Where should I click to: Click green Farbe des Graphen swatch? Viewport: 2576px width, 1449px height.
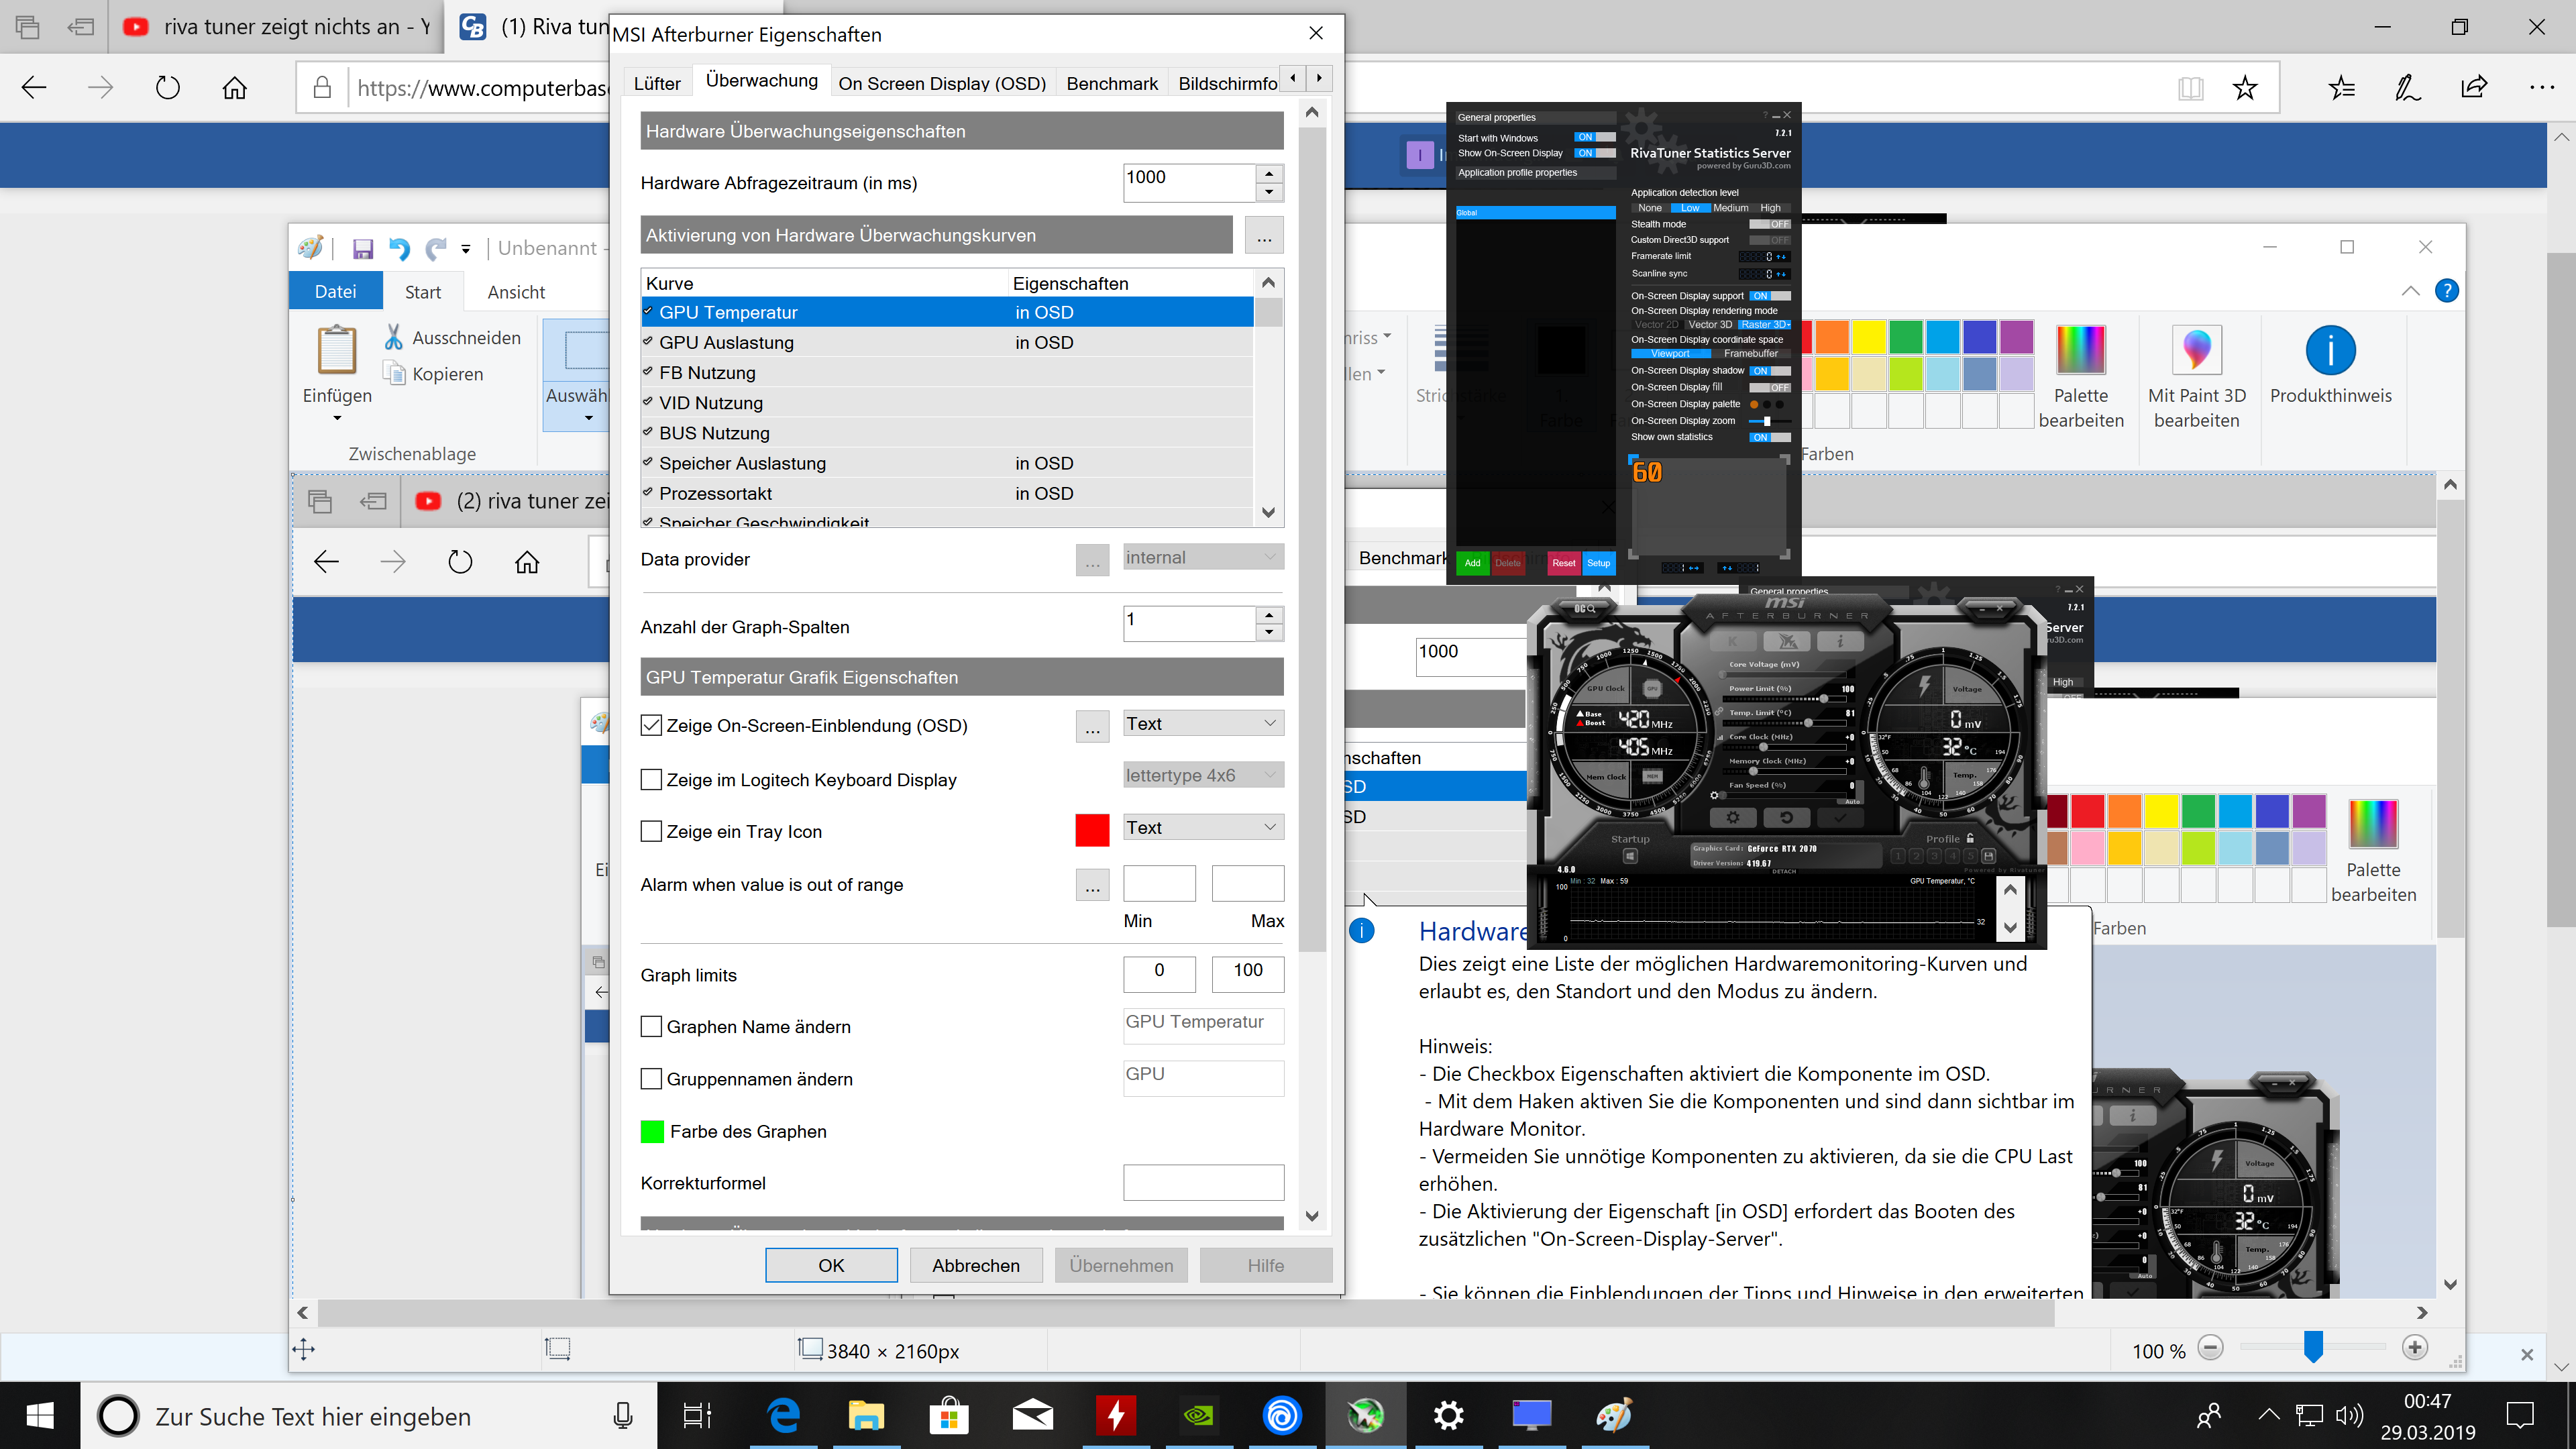tap(652, 1132)
